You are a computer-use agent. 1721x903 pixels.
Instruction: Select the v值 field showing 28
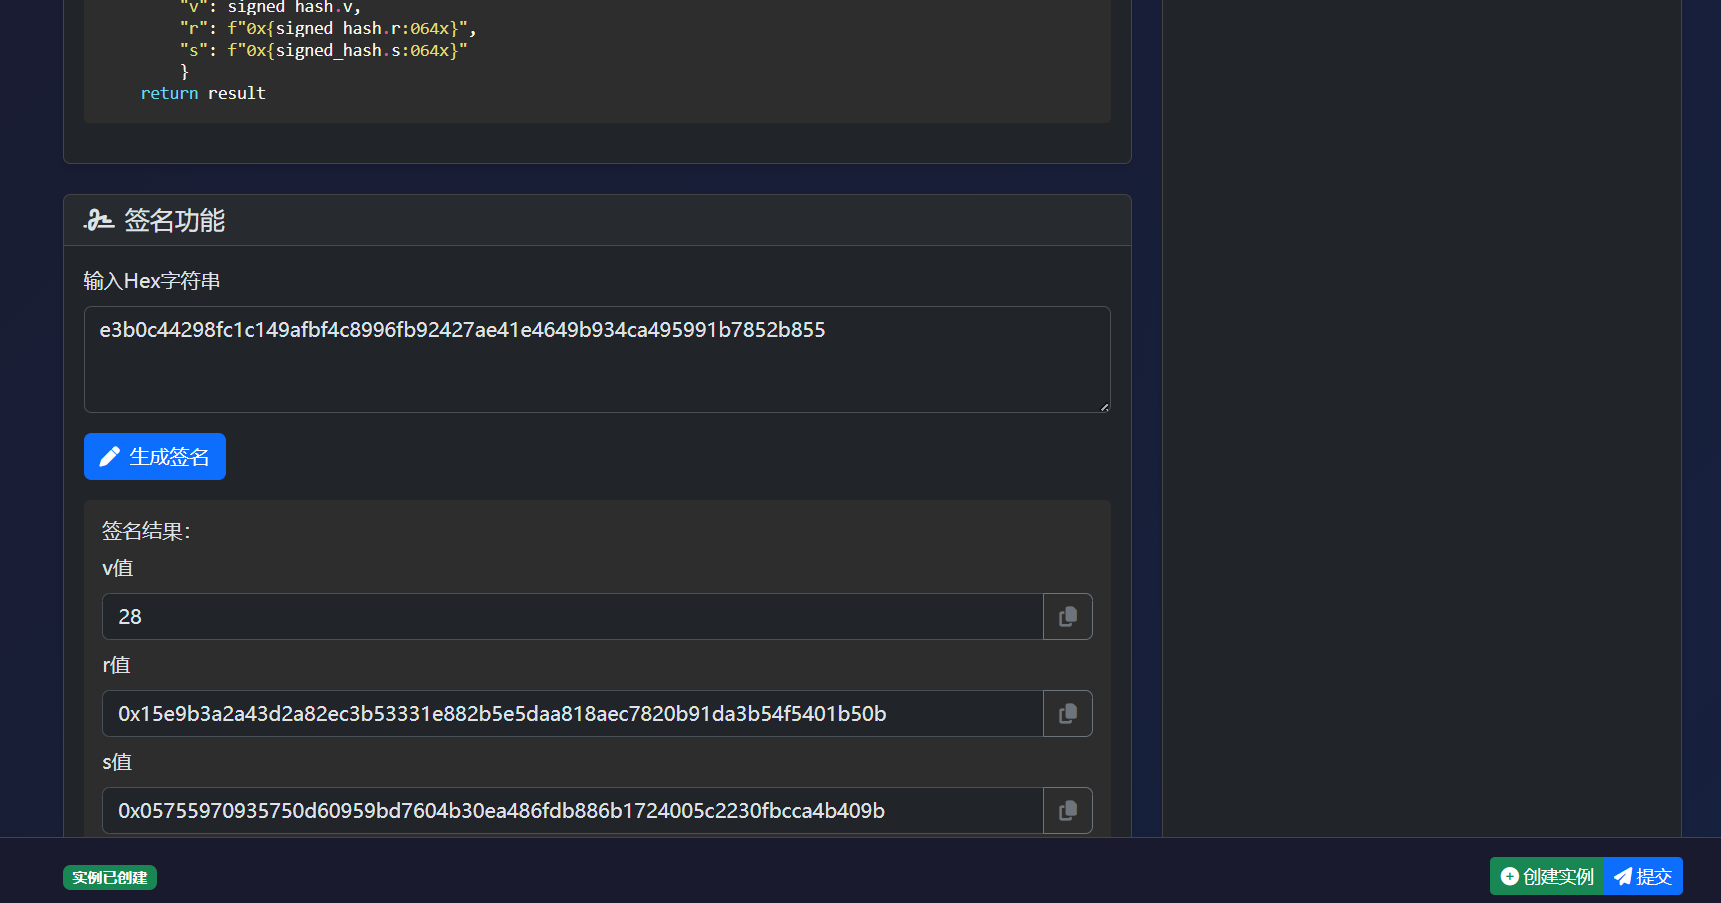pyautogui.click(x=572, y=617)
